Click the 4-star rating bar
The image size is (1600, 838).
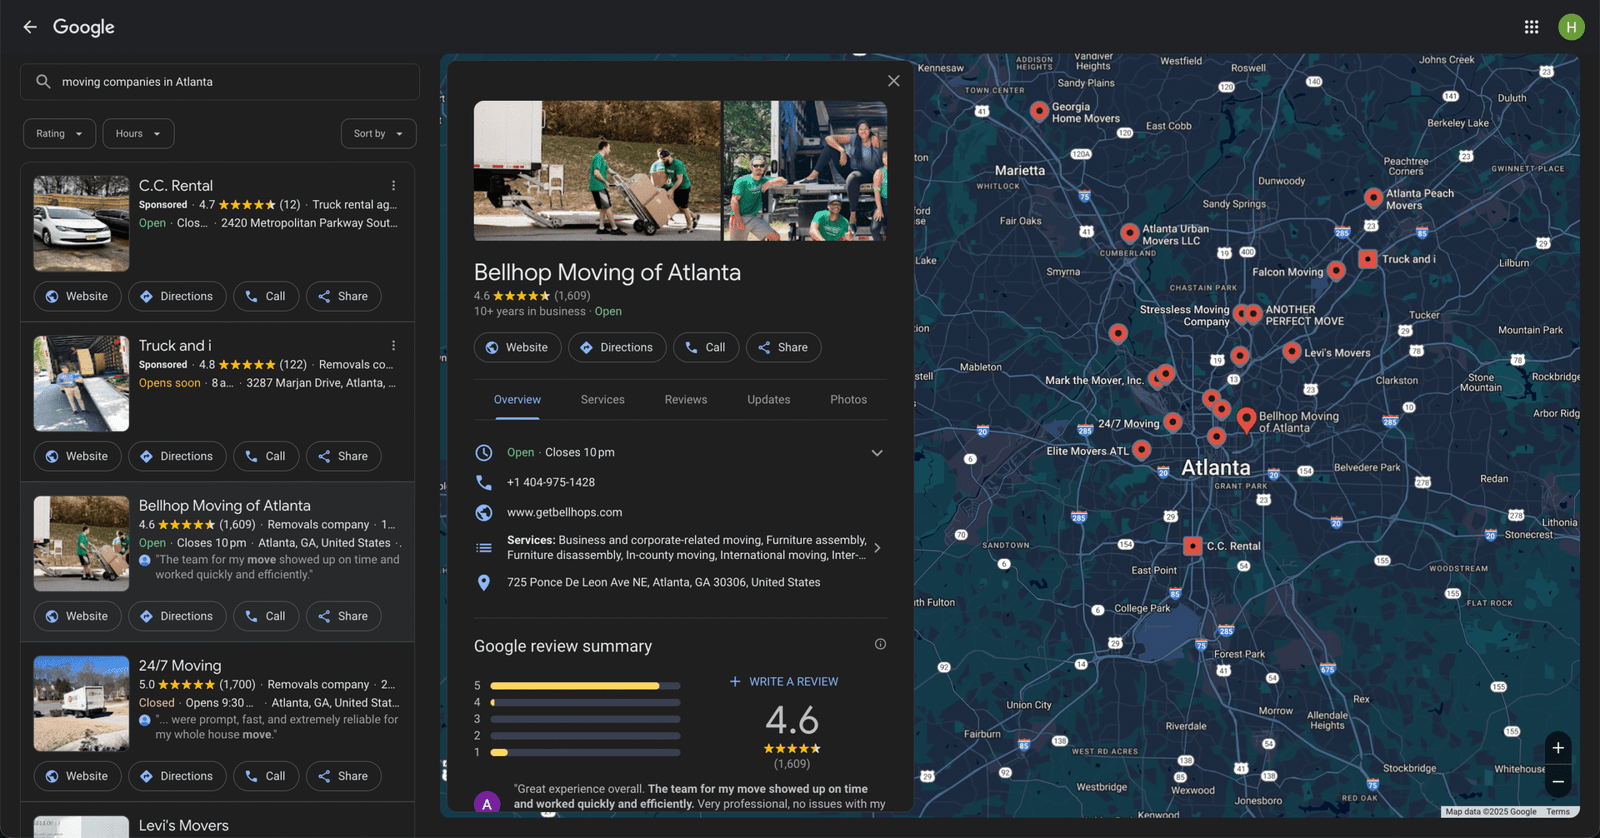pos(585,703)
